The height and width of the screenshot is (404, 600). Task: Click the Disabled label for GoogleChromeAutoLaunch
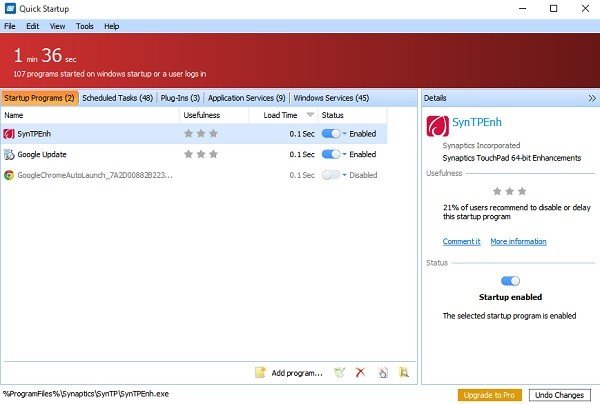(x=363, y=175)
